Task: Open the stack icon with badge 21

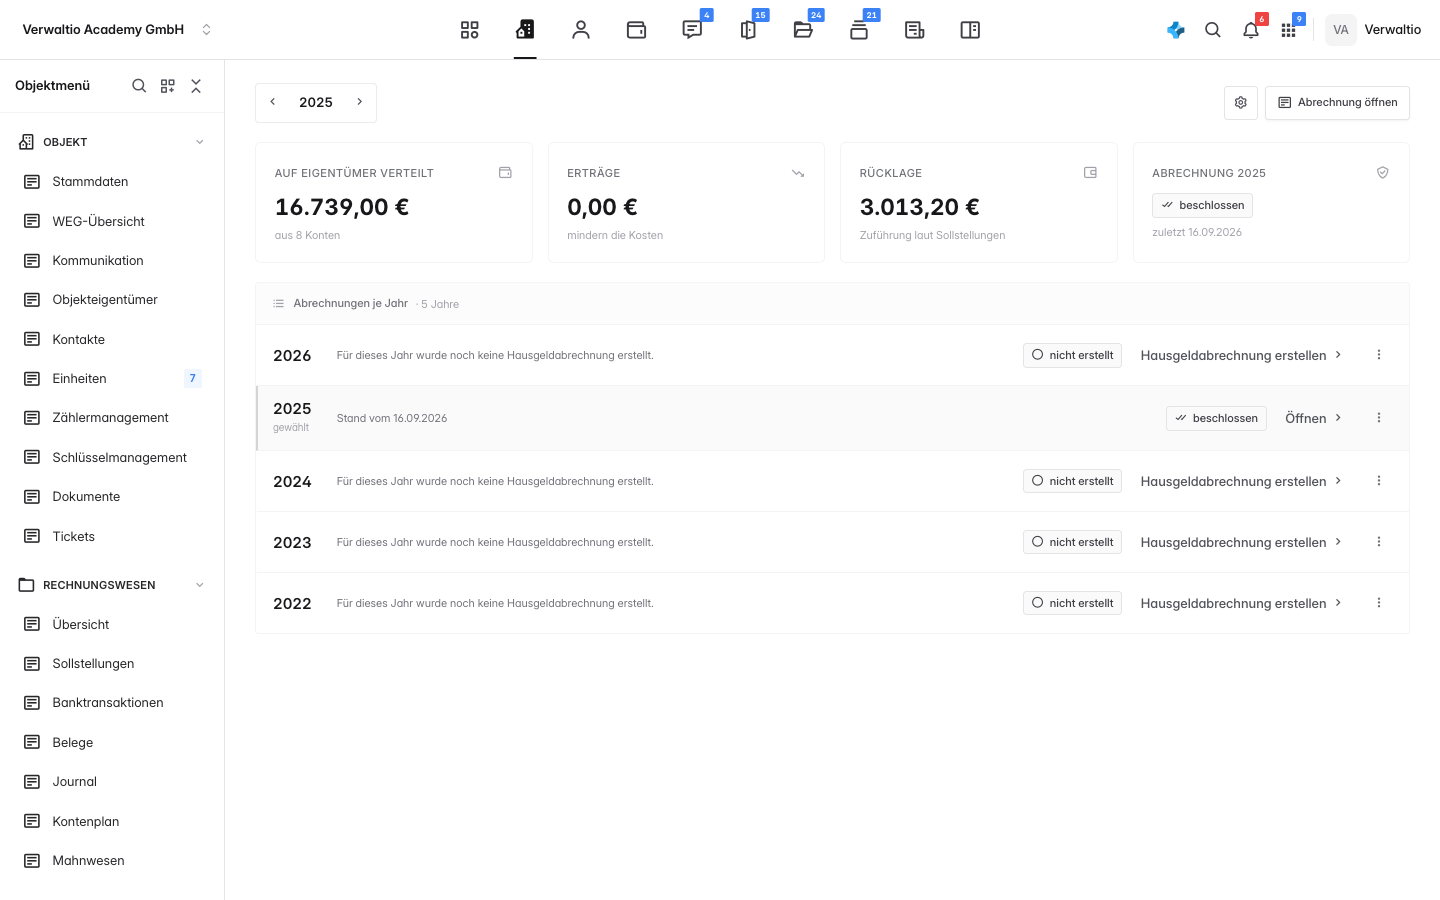Action: pos(859,30)
